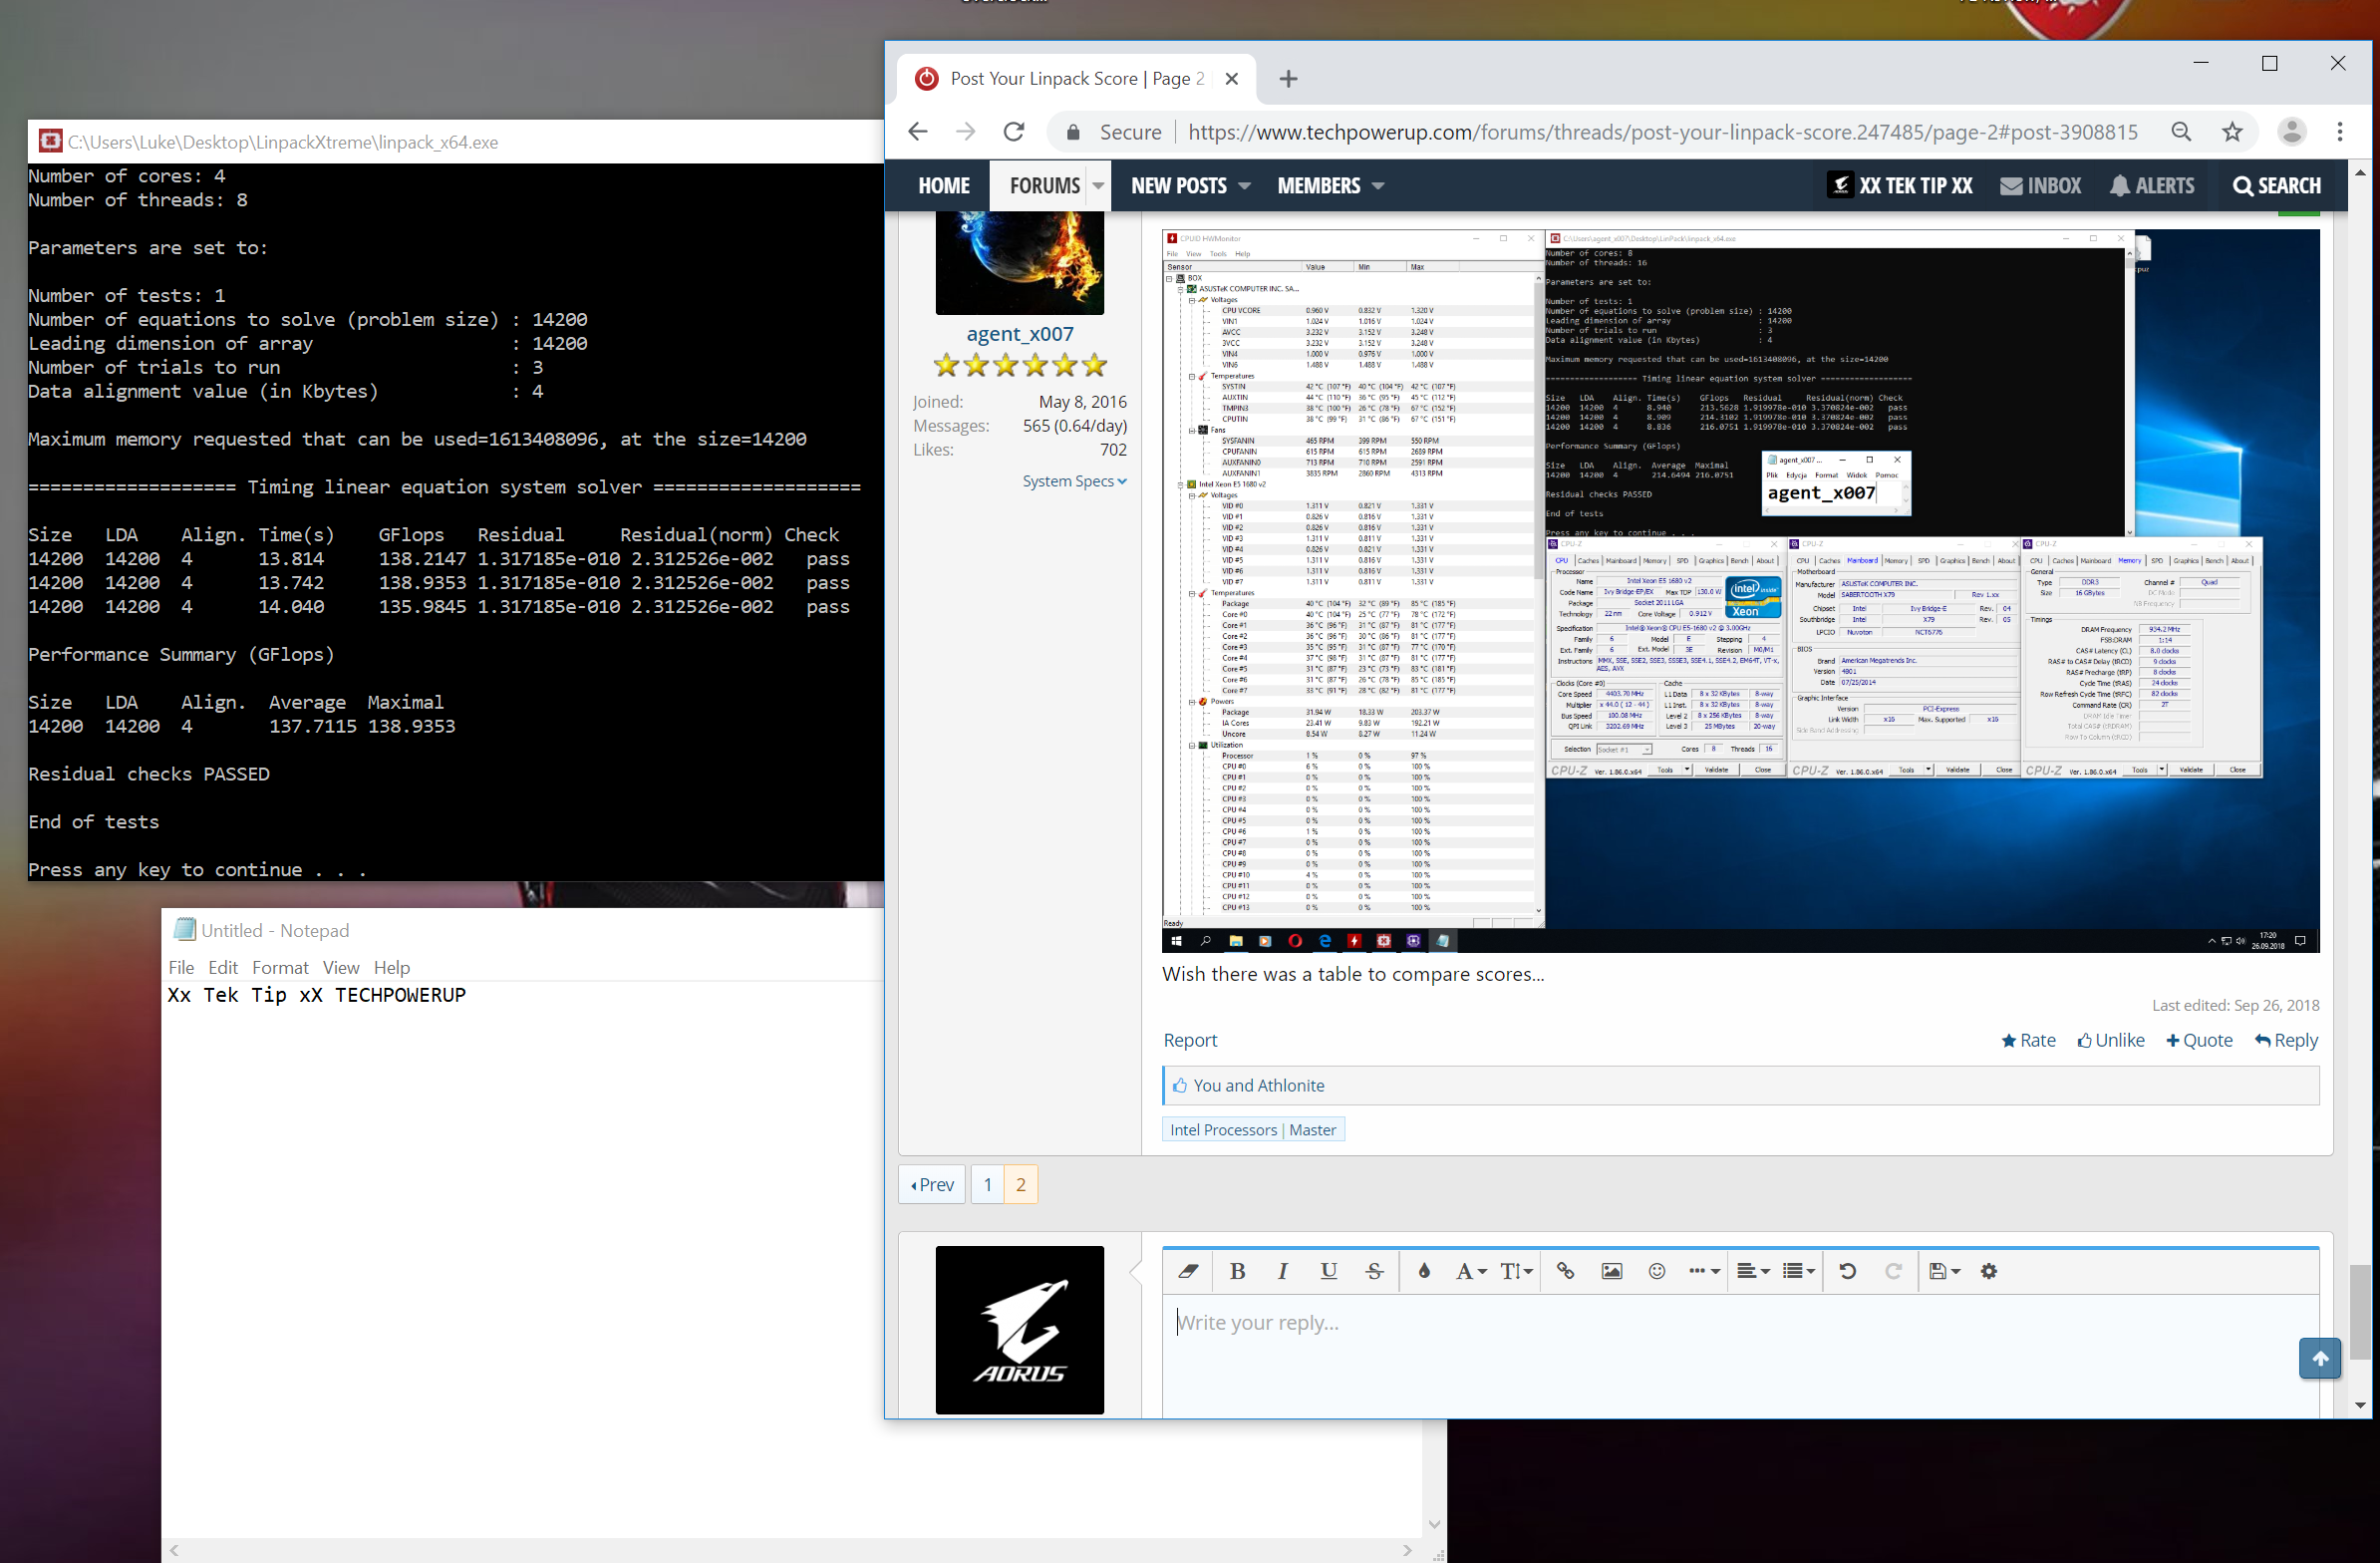The image size is (2380, 1563).
Task: Open the ALERTS bell link
Action: point(2152,186)
